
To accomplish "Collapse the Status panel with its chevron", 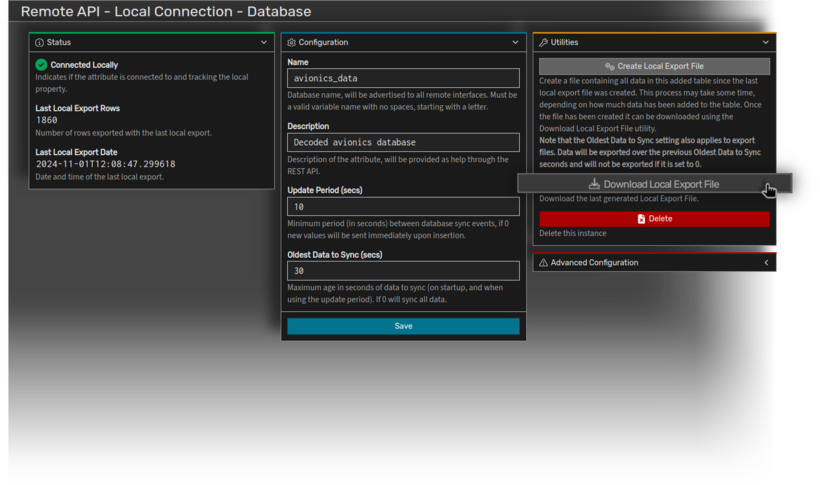I will coord(264,42).
